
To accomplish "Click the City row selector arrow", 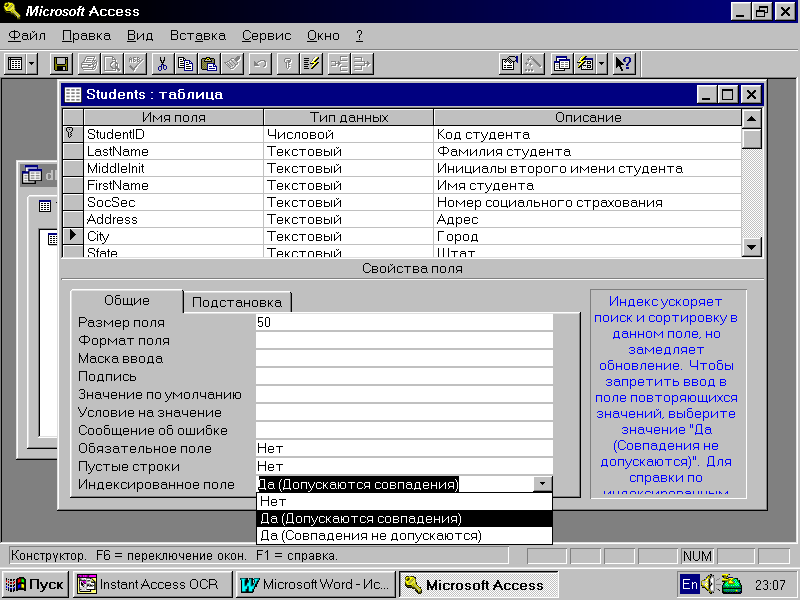I will pyautogui.click(x=73, y=236).
